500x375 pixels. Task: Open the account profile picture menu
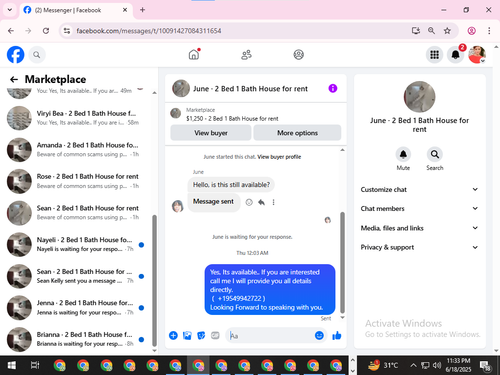click(x=477, y=55)
